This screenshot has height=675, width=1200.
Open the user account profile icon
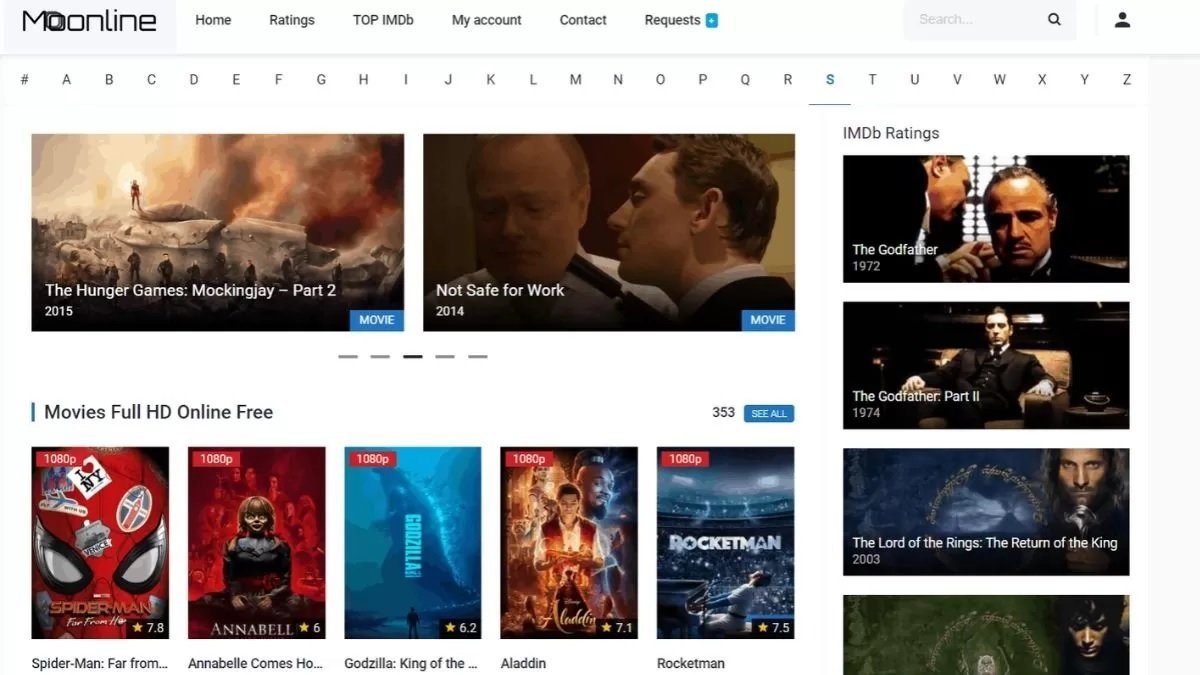point(1122,19)
